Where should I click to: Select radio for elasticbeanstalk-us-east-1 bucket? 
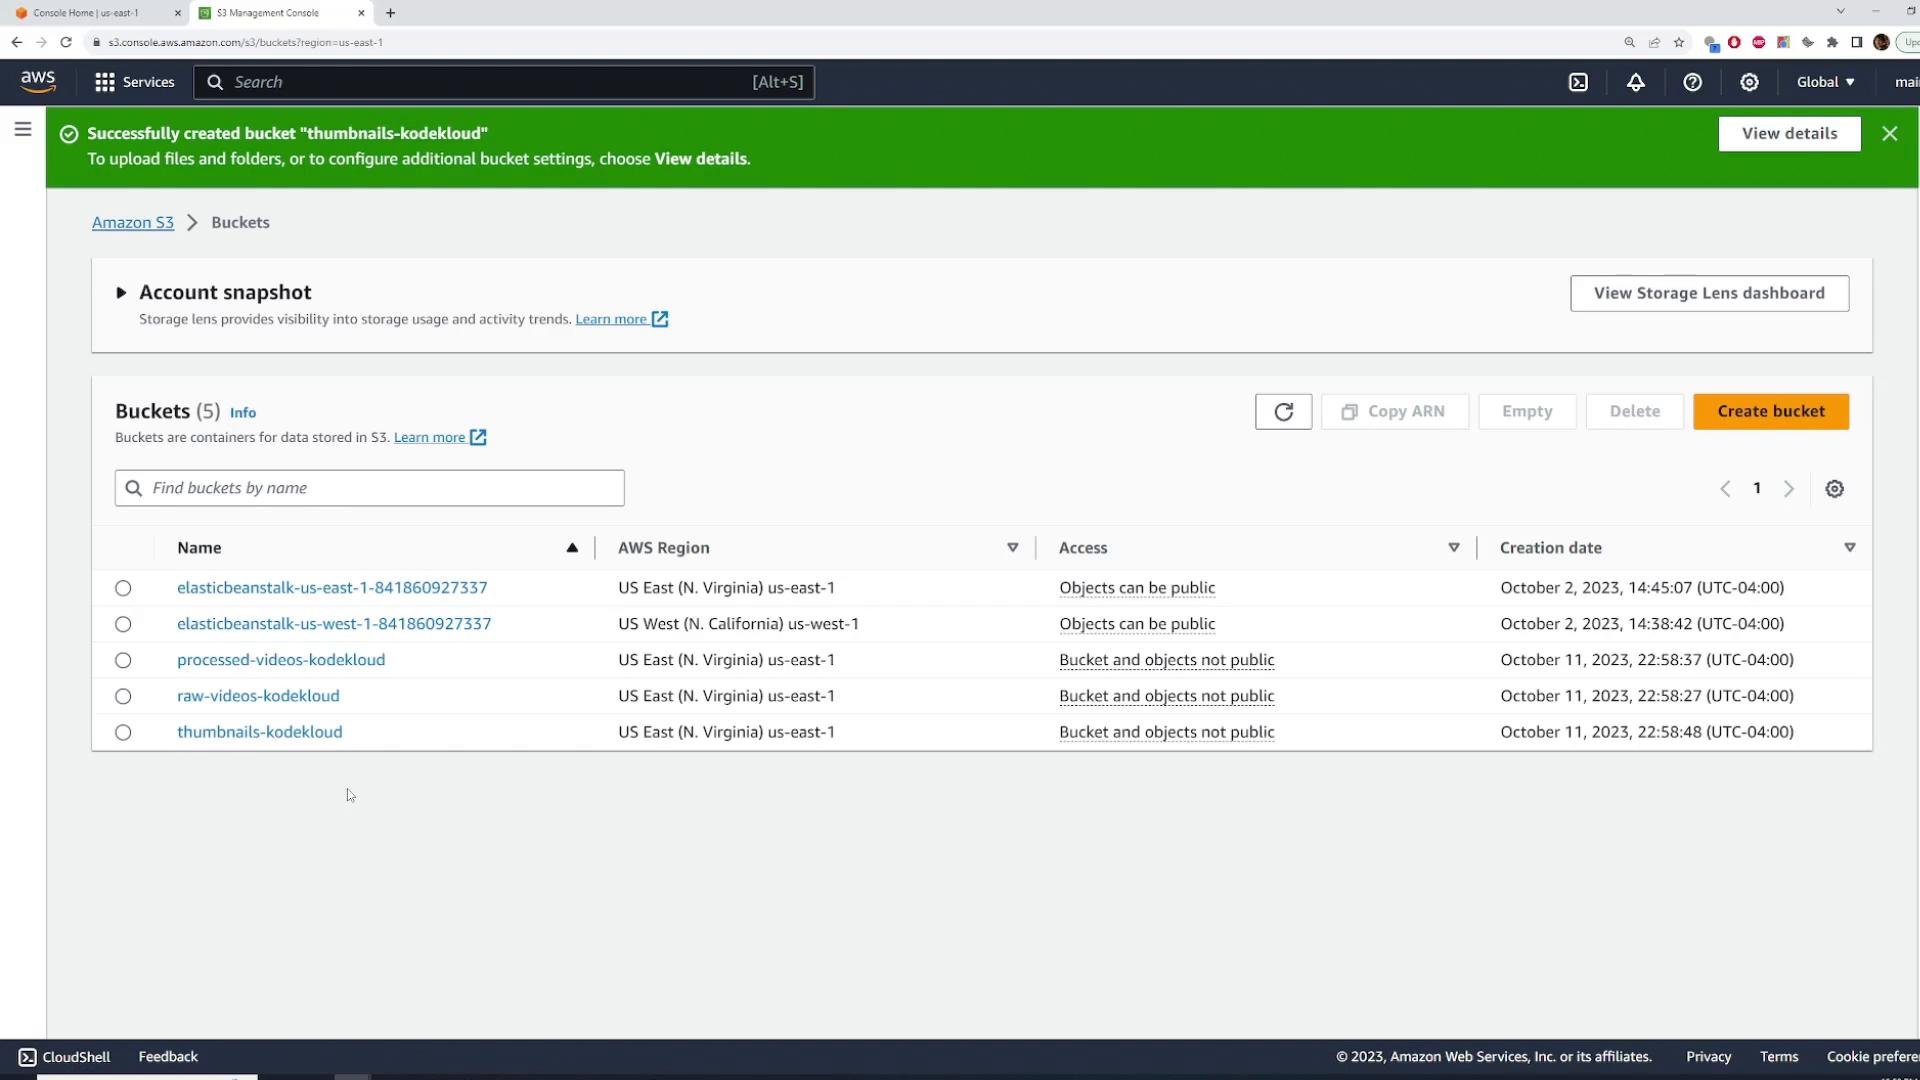pos(123,588)
